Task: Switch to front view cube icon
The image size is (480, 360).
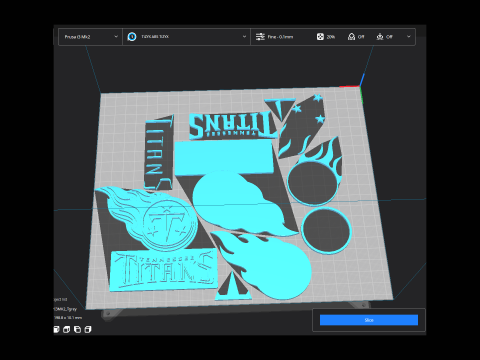Action: [67, 329]
